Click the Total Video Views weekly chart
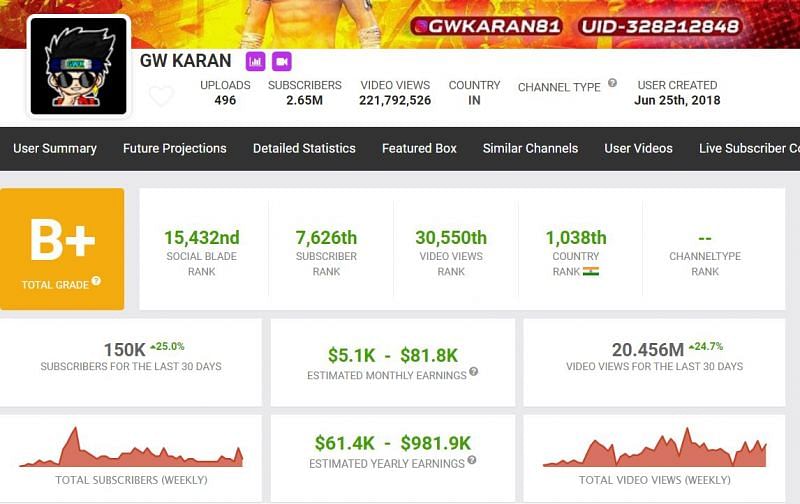The width and height of the screenshot is (800, 504). (654, 449)
